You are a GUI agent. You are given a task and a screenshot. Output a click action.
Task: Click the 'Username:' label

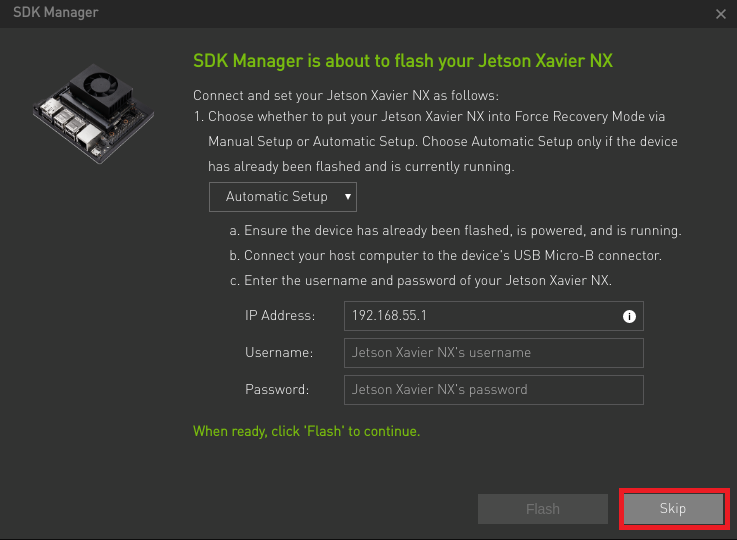[279, 352]
